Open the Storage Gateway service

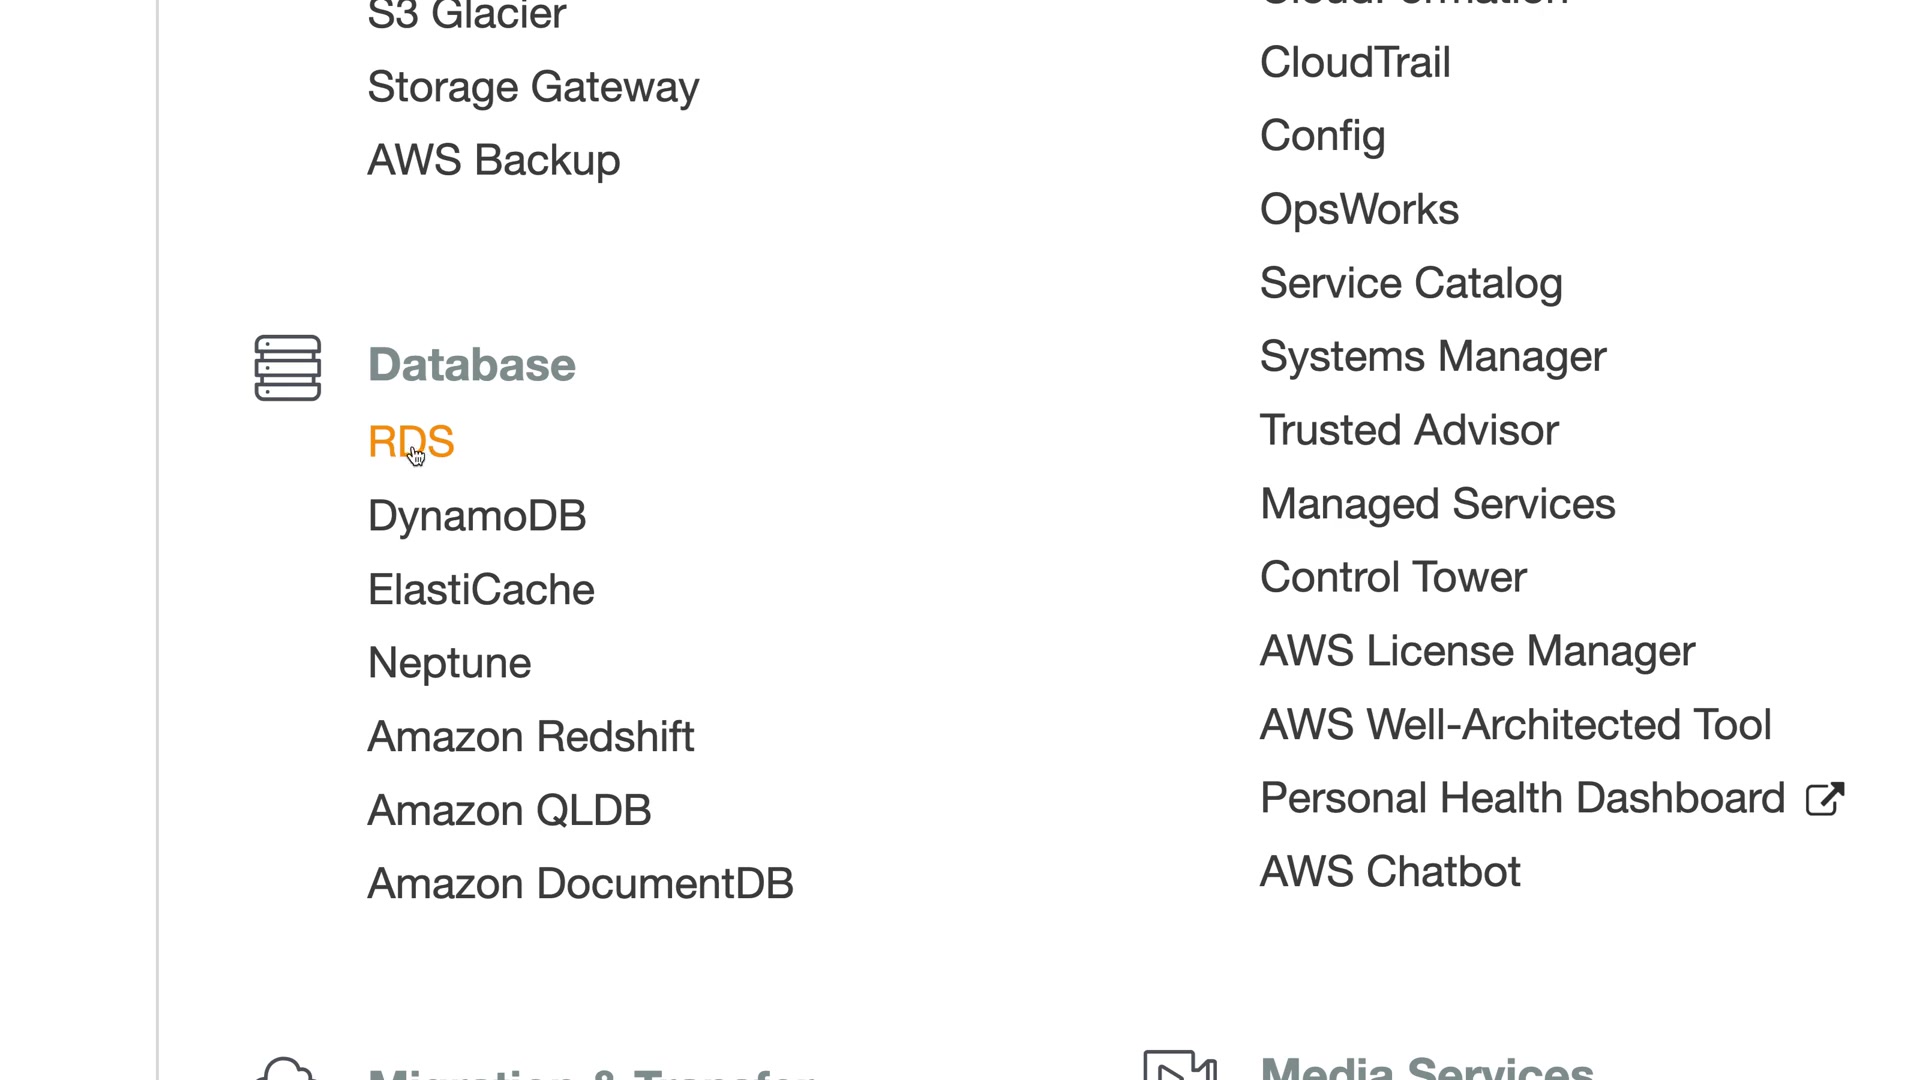coord(533,87)
